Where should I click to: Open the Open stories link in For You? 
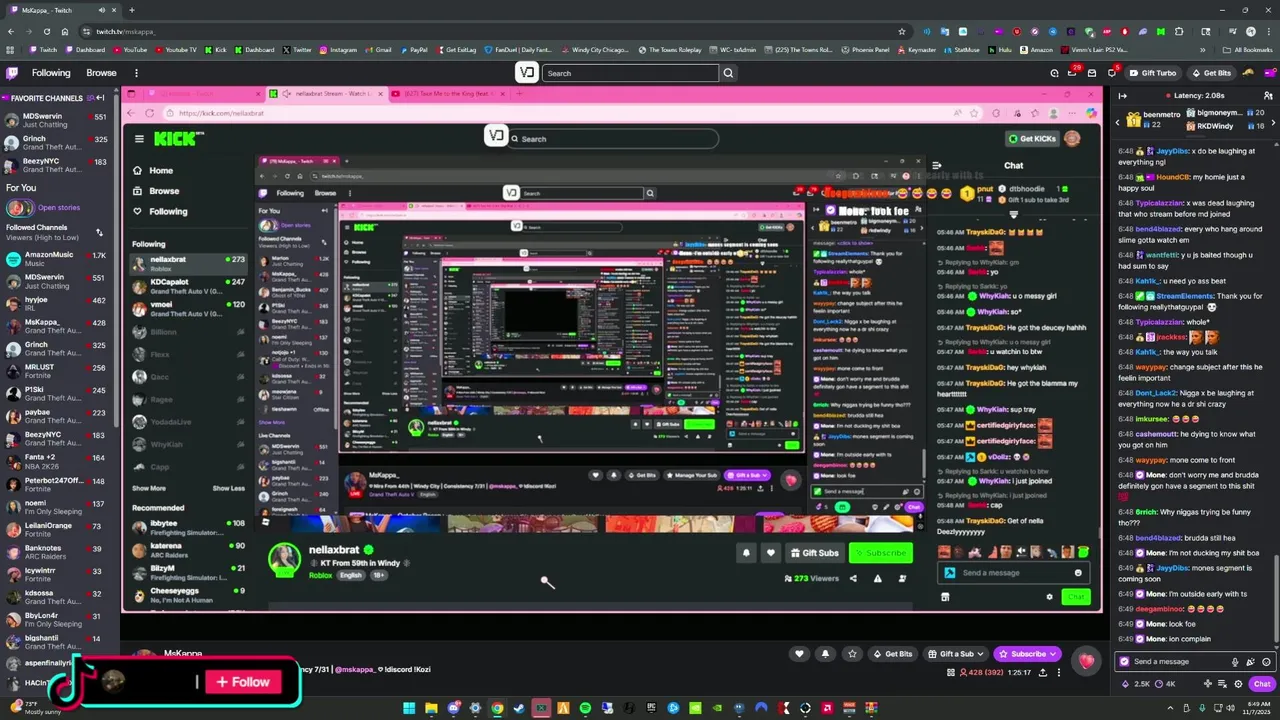coord(58,208)
